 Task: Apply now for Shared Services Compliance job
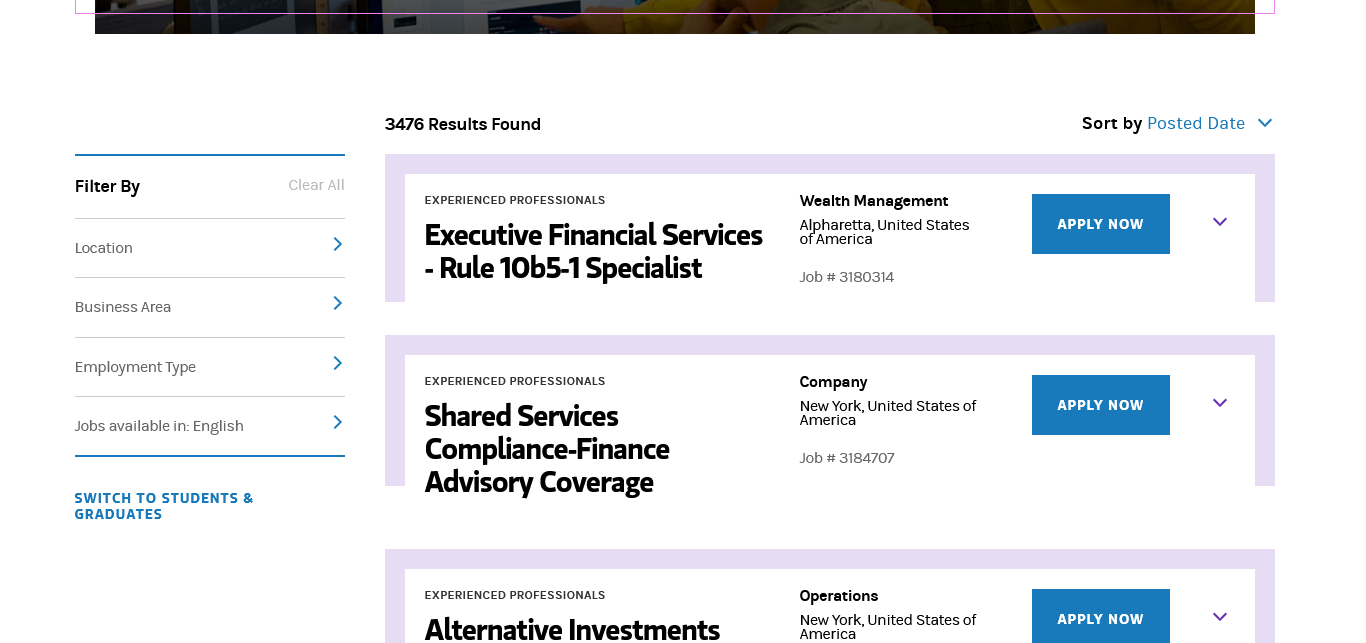(1100, 405)
